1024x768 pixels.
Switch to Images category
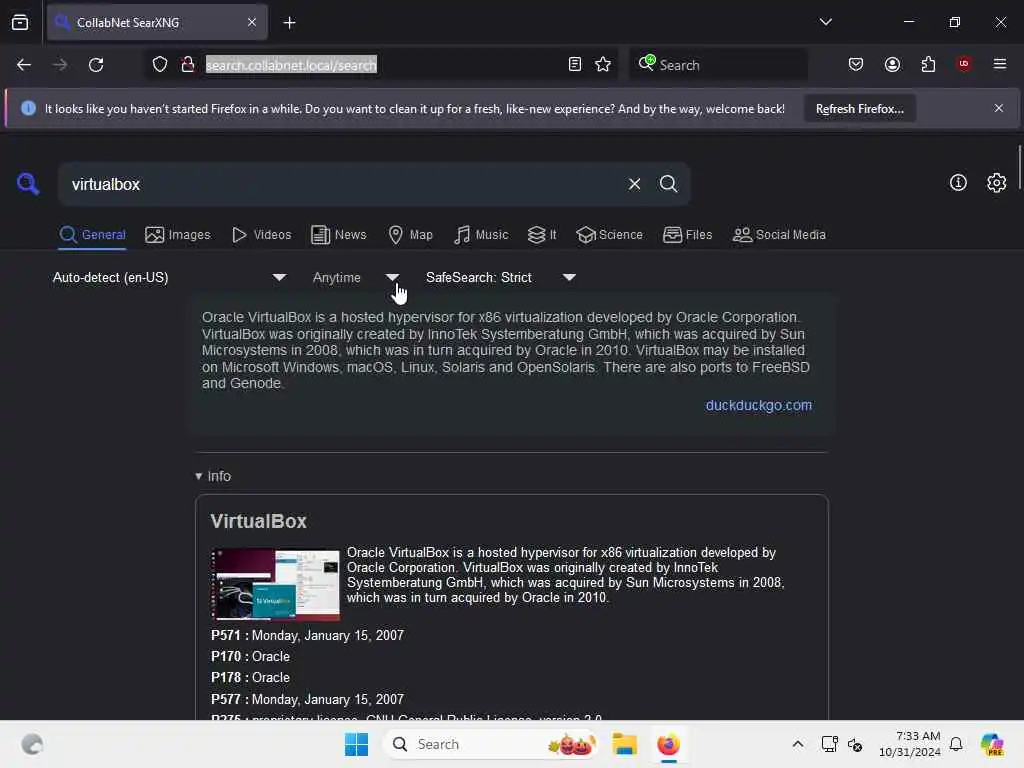pyautogui.click(x=178, y=234)
